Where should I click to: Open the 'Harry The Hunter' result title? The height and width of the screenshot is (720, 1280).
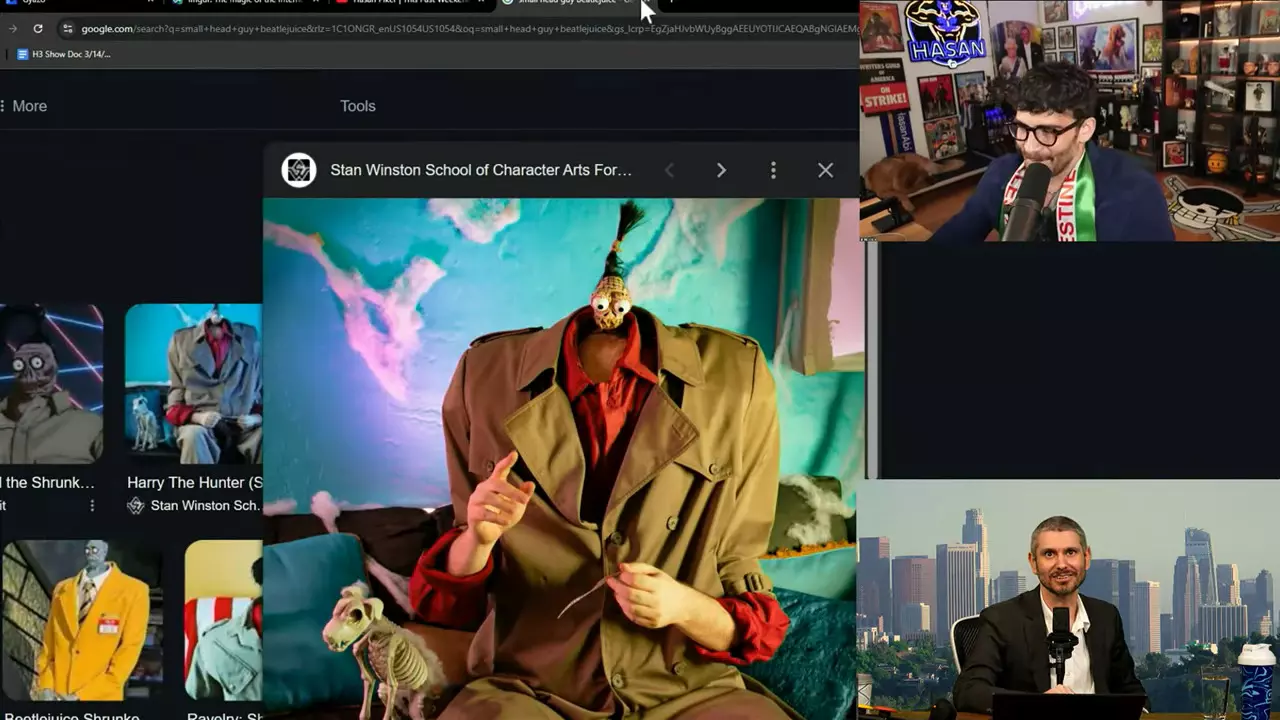tap(195, 482)
